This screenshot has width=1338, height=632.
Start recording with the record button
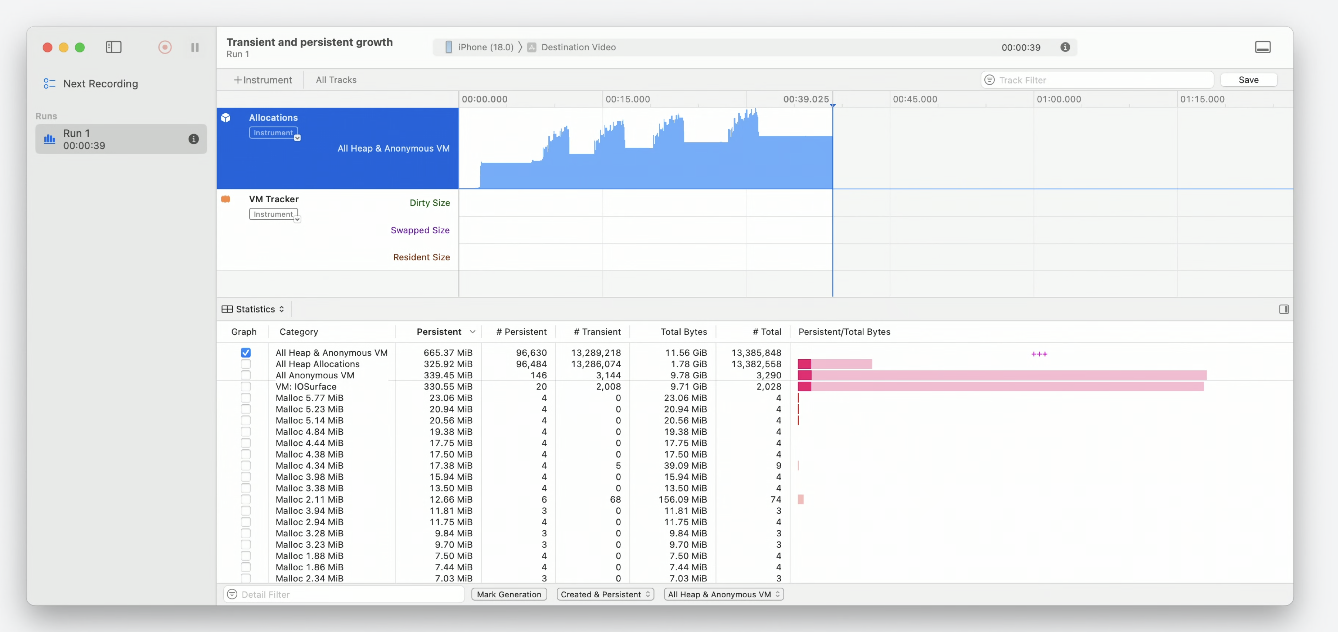point(165,47)
